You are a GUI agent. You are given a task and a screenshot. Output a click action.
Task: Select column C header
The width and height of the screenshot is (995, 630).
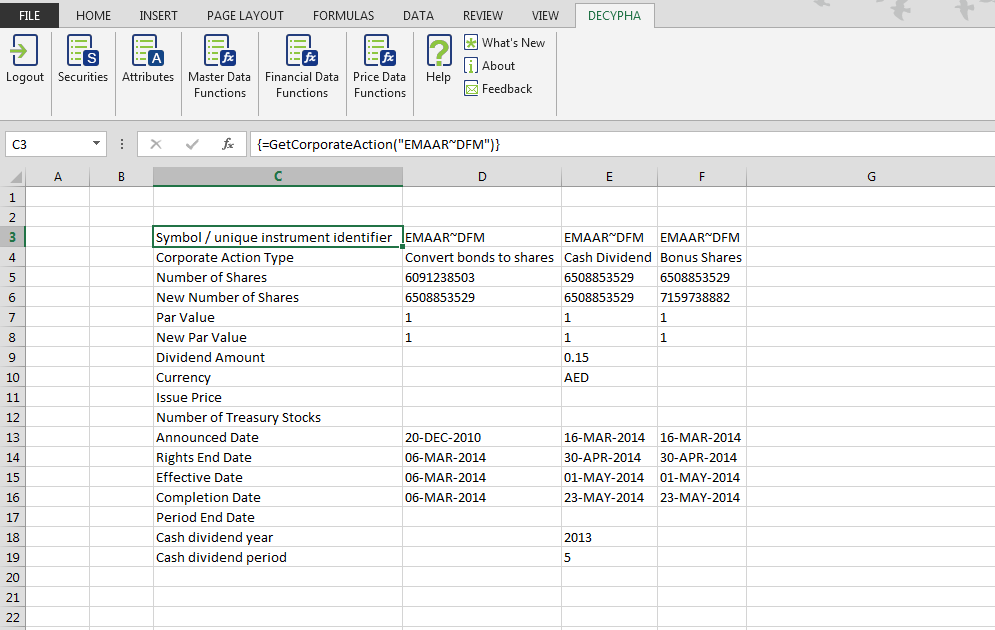[278, 176]
